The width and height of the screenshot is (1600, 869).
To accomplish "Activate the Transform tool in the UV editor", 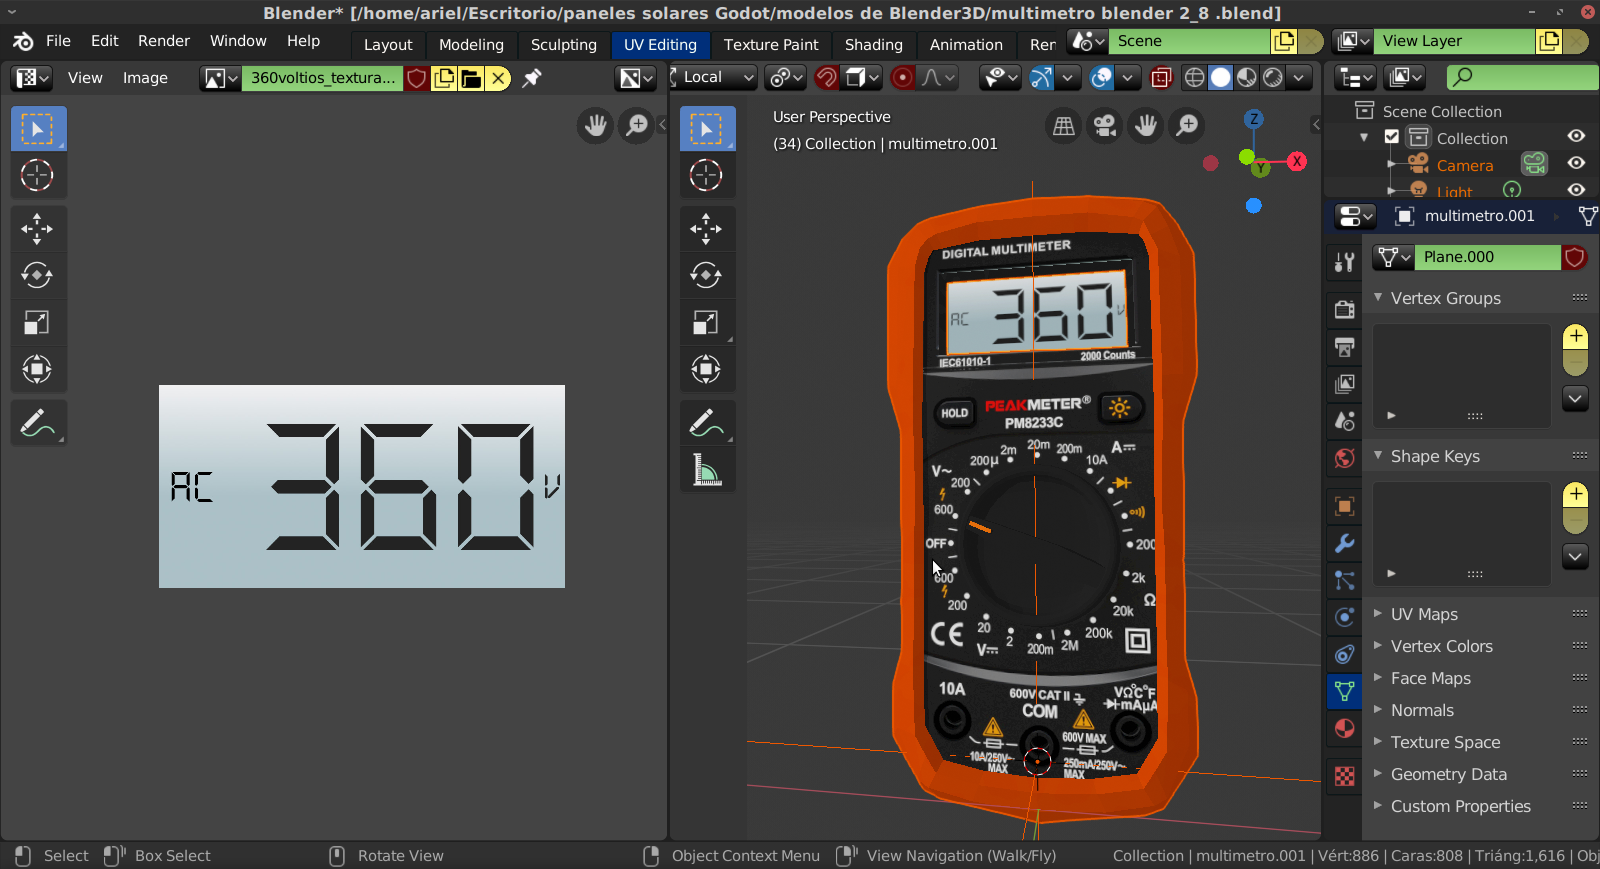I will [37, 369].
